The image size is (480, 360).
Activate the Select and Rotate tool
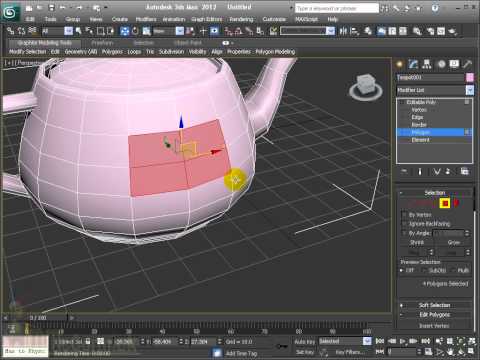pyautogui.click(x=135, y=31)
